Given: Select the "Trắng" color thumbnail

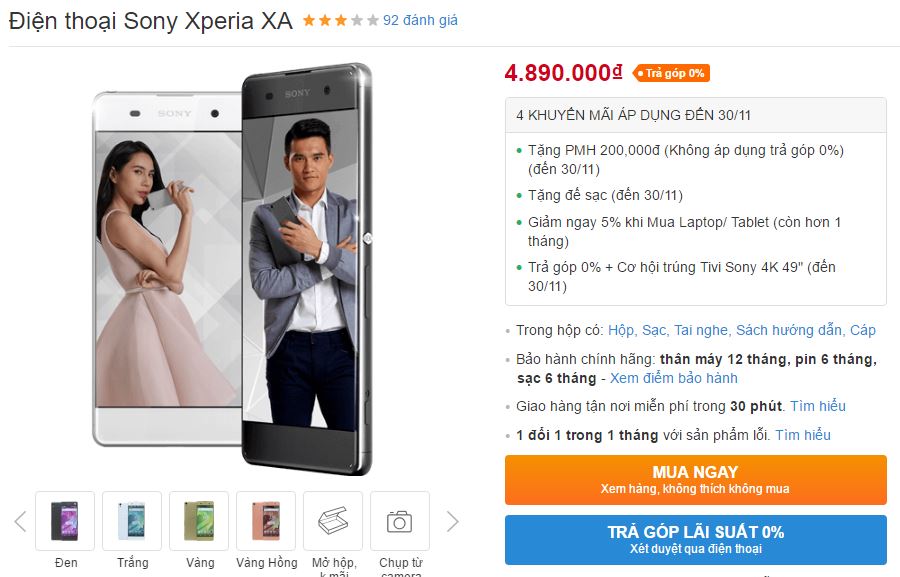Looking at the screenshot, I should point(132,521).
